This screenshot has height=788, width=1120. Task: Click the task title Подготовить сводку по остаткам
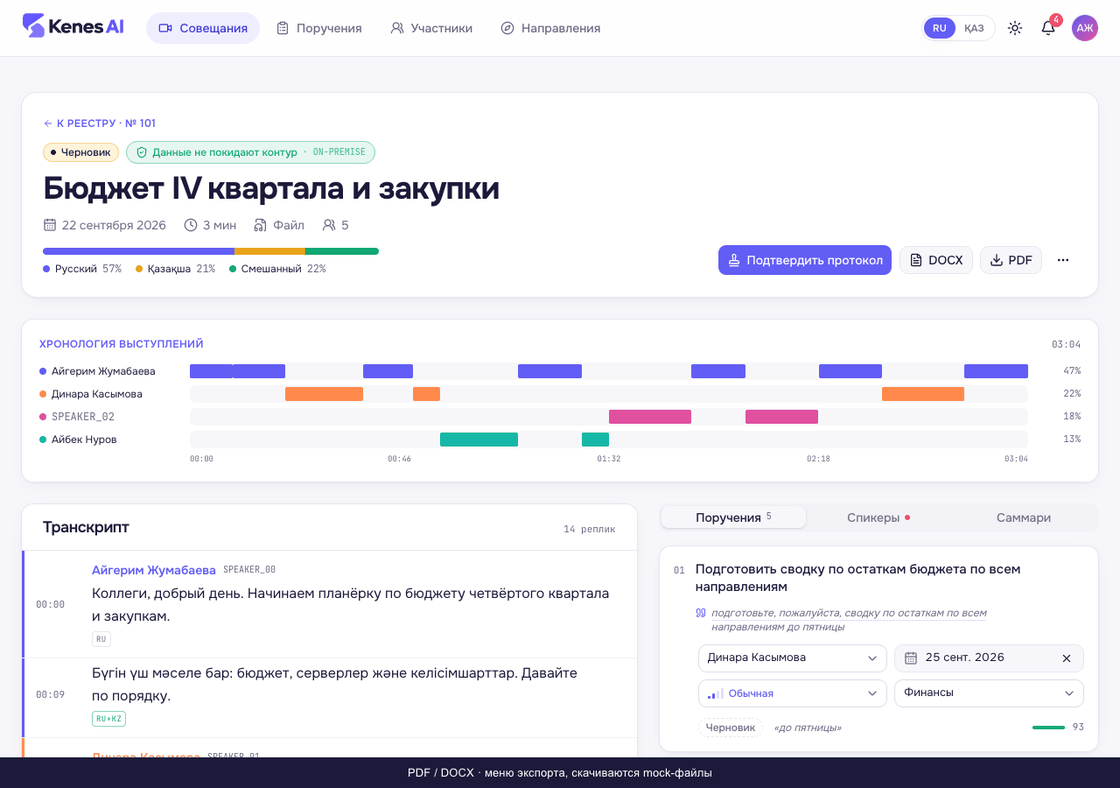857,578
